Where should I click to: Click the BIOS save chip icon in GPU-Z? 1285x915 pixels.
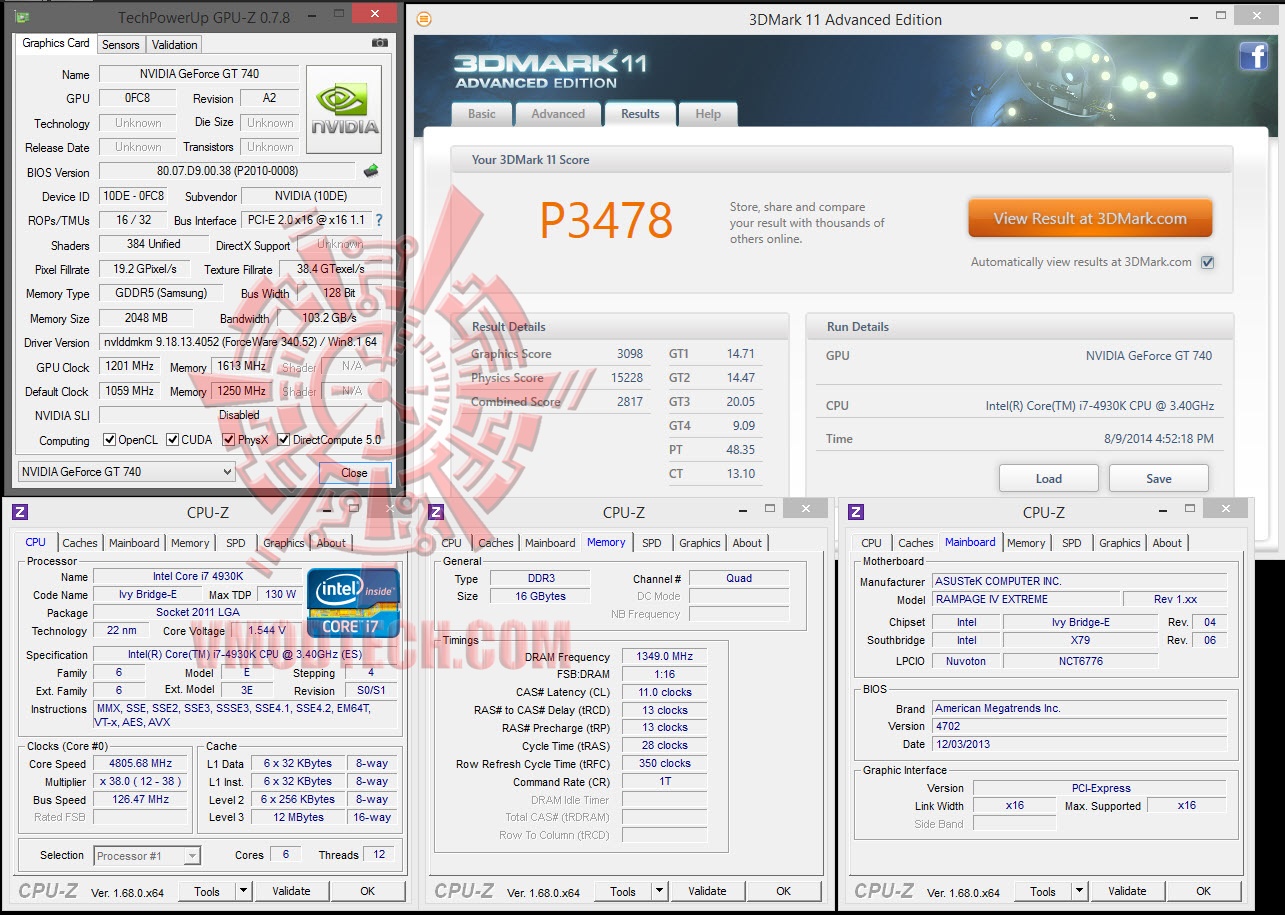coord(371,171)
